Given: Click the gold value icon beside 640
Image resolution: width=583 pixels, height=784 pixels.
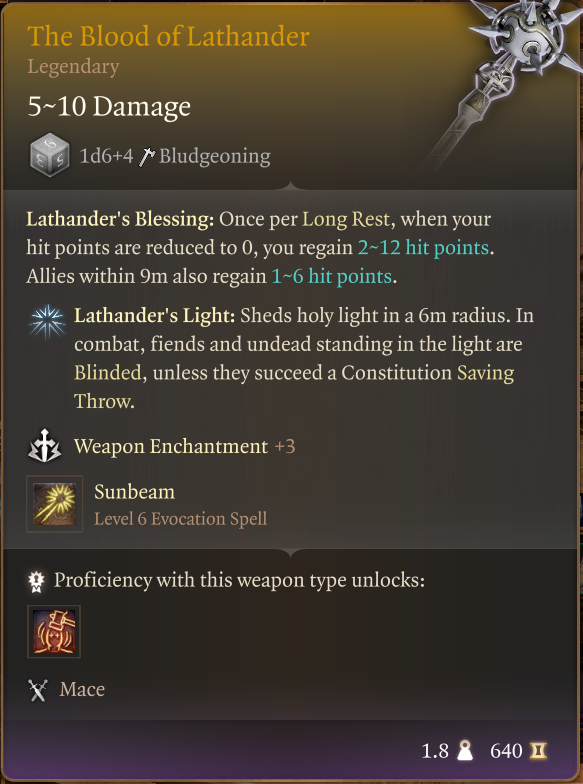Looking at the screenshot, I should (x=538, y=750).
